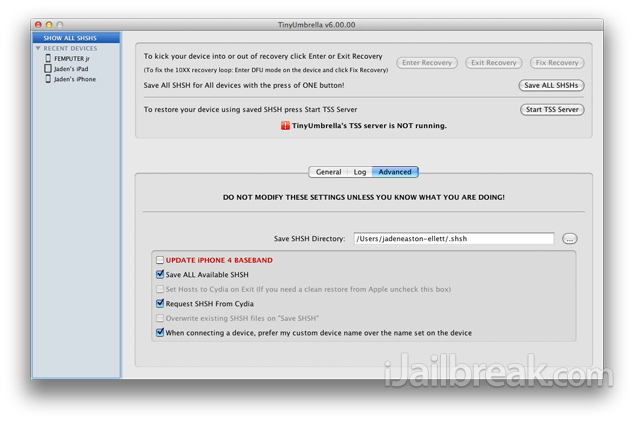The width and height of the screenshot is (634, 422).
Task: Close the TinyUmbrella window
Action: [38, 25]
